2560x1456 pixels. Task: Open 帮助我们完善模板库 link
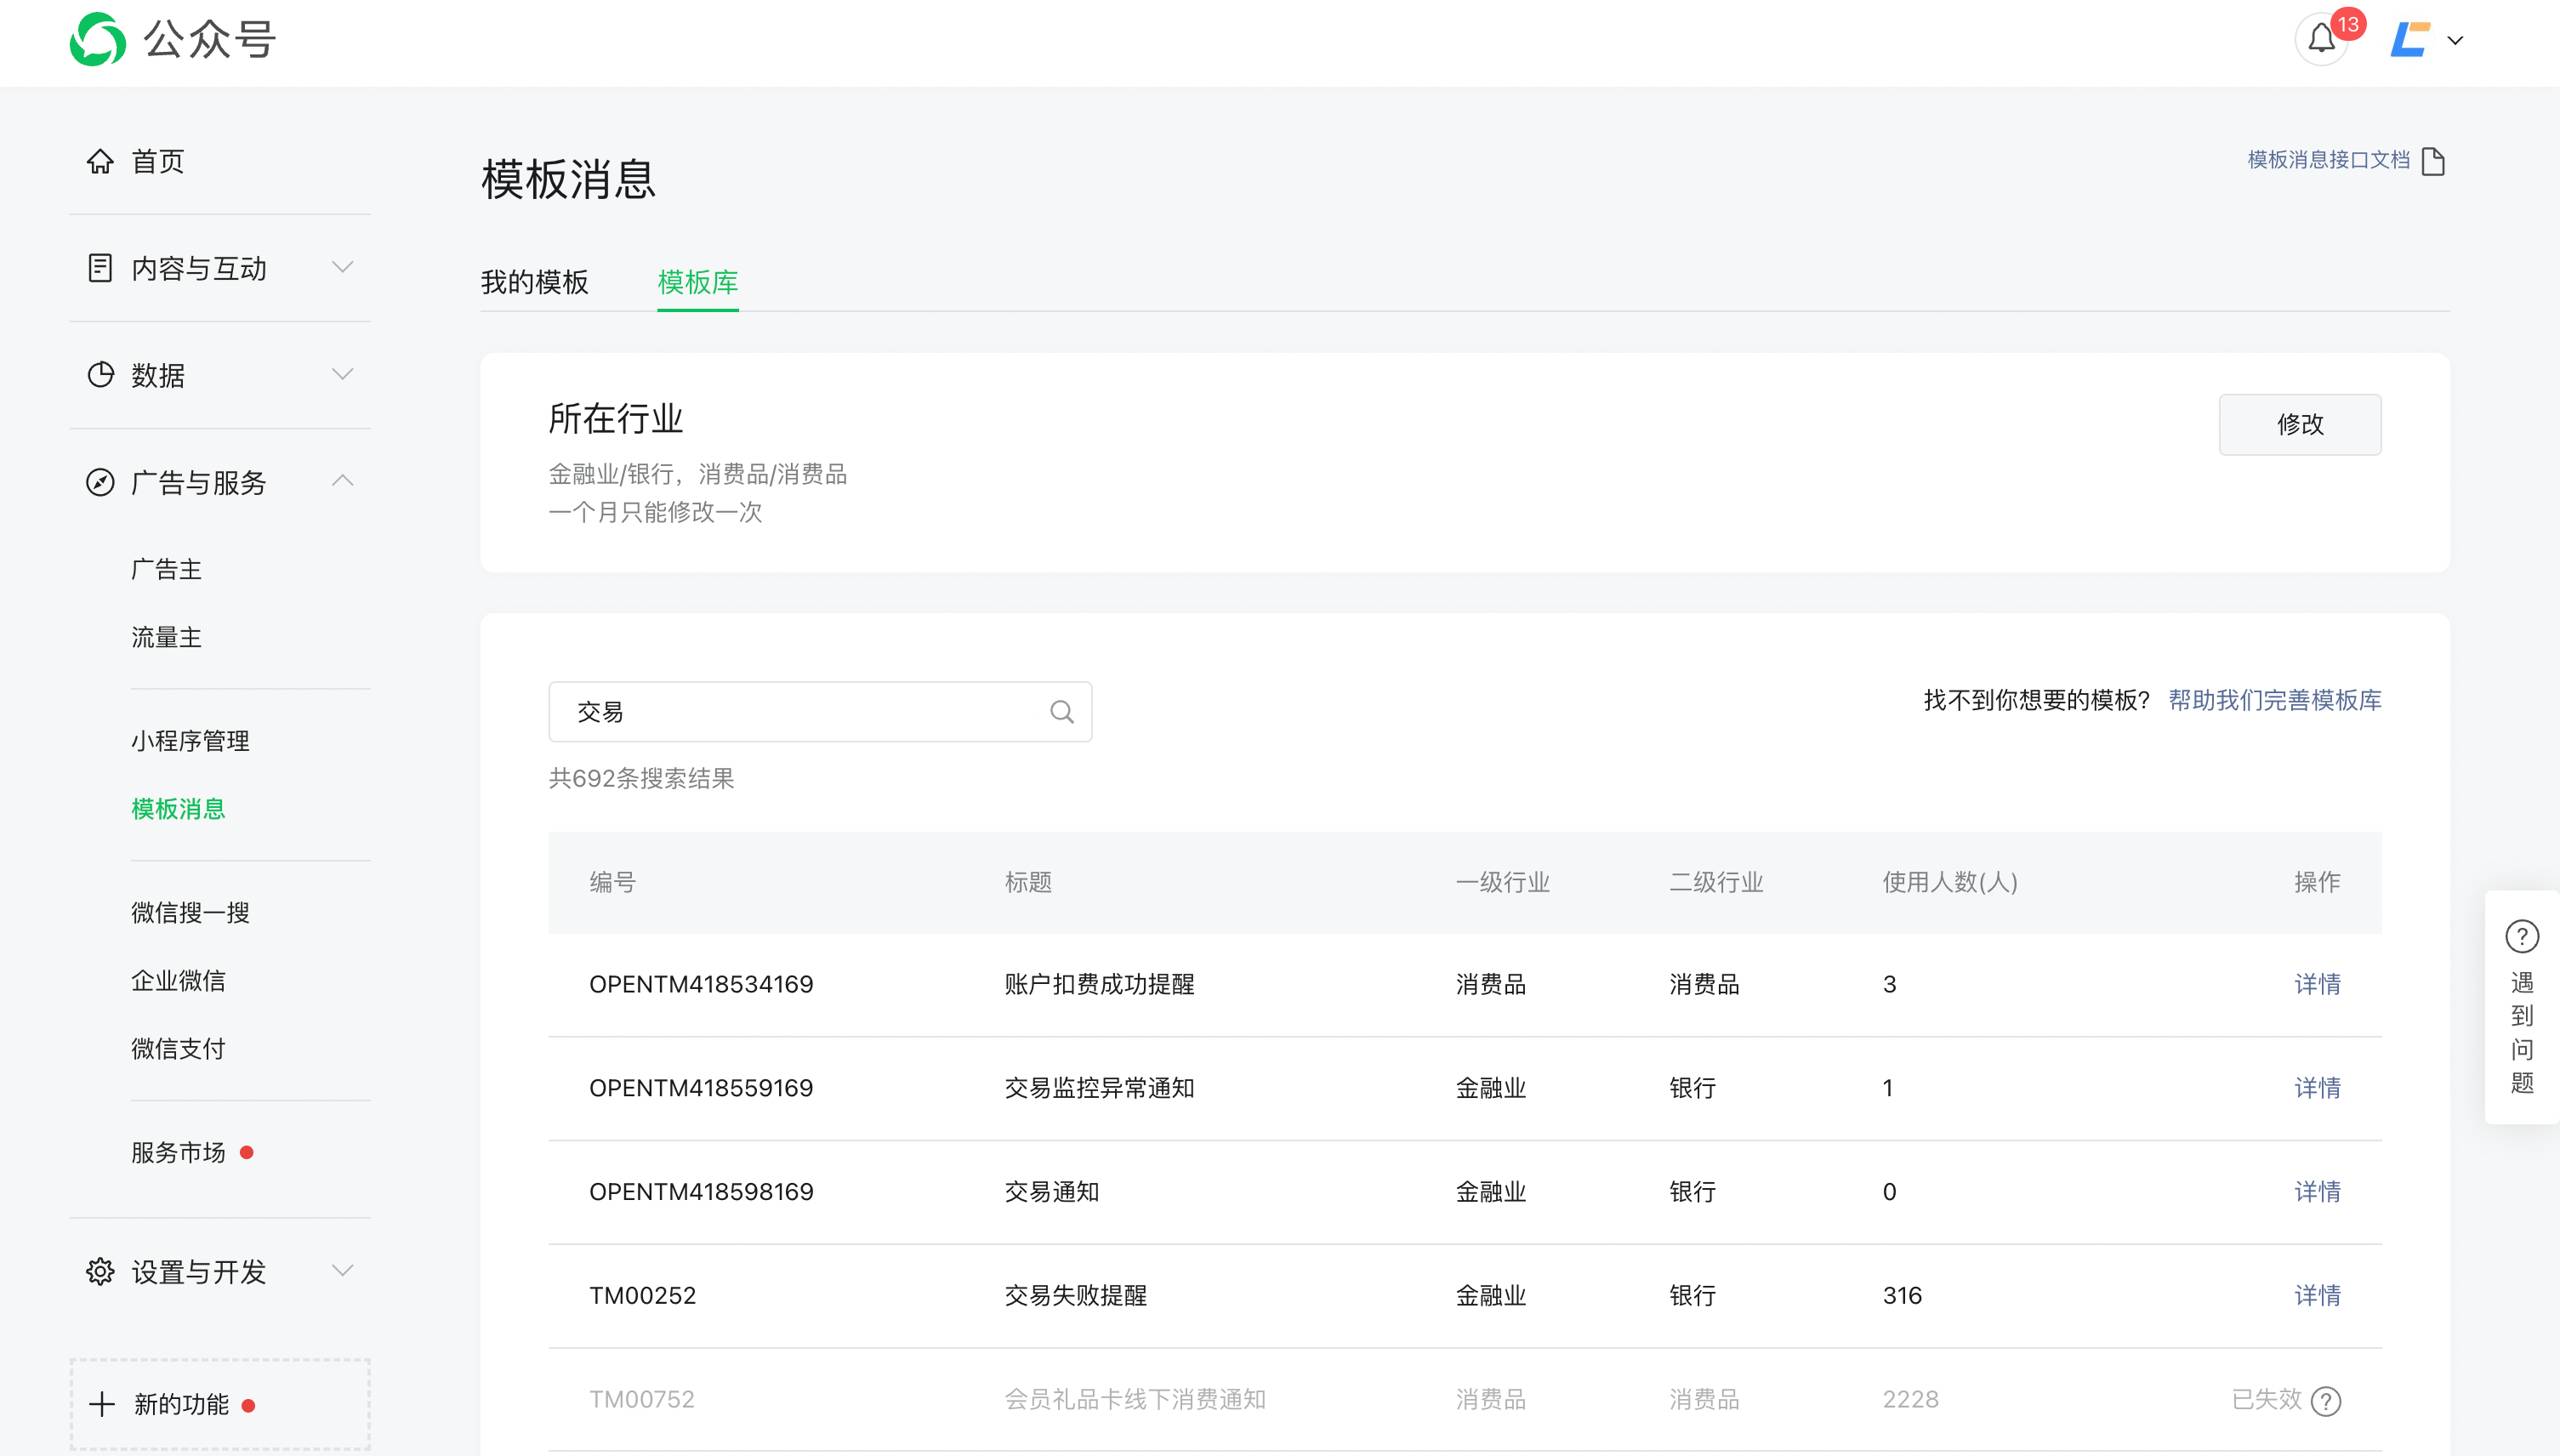pos(2274,700)
